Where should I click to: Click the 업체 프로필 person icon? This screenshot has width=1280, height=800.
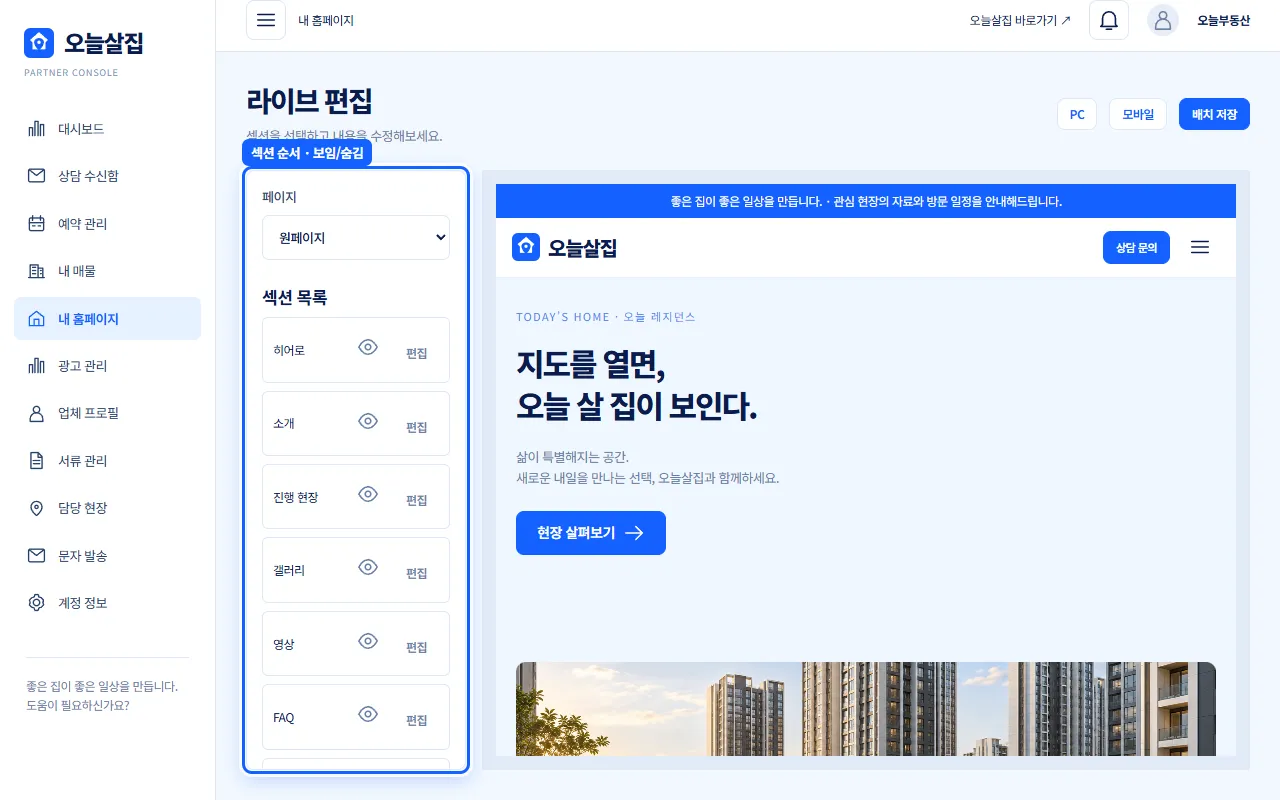(x=37, y=413)
